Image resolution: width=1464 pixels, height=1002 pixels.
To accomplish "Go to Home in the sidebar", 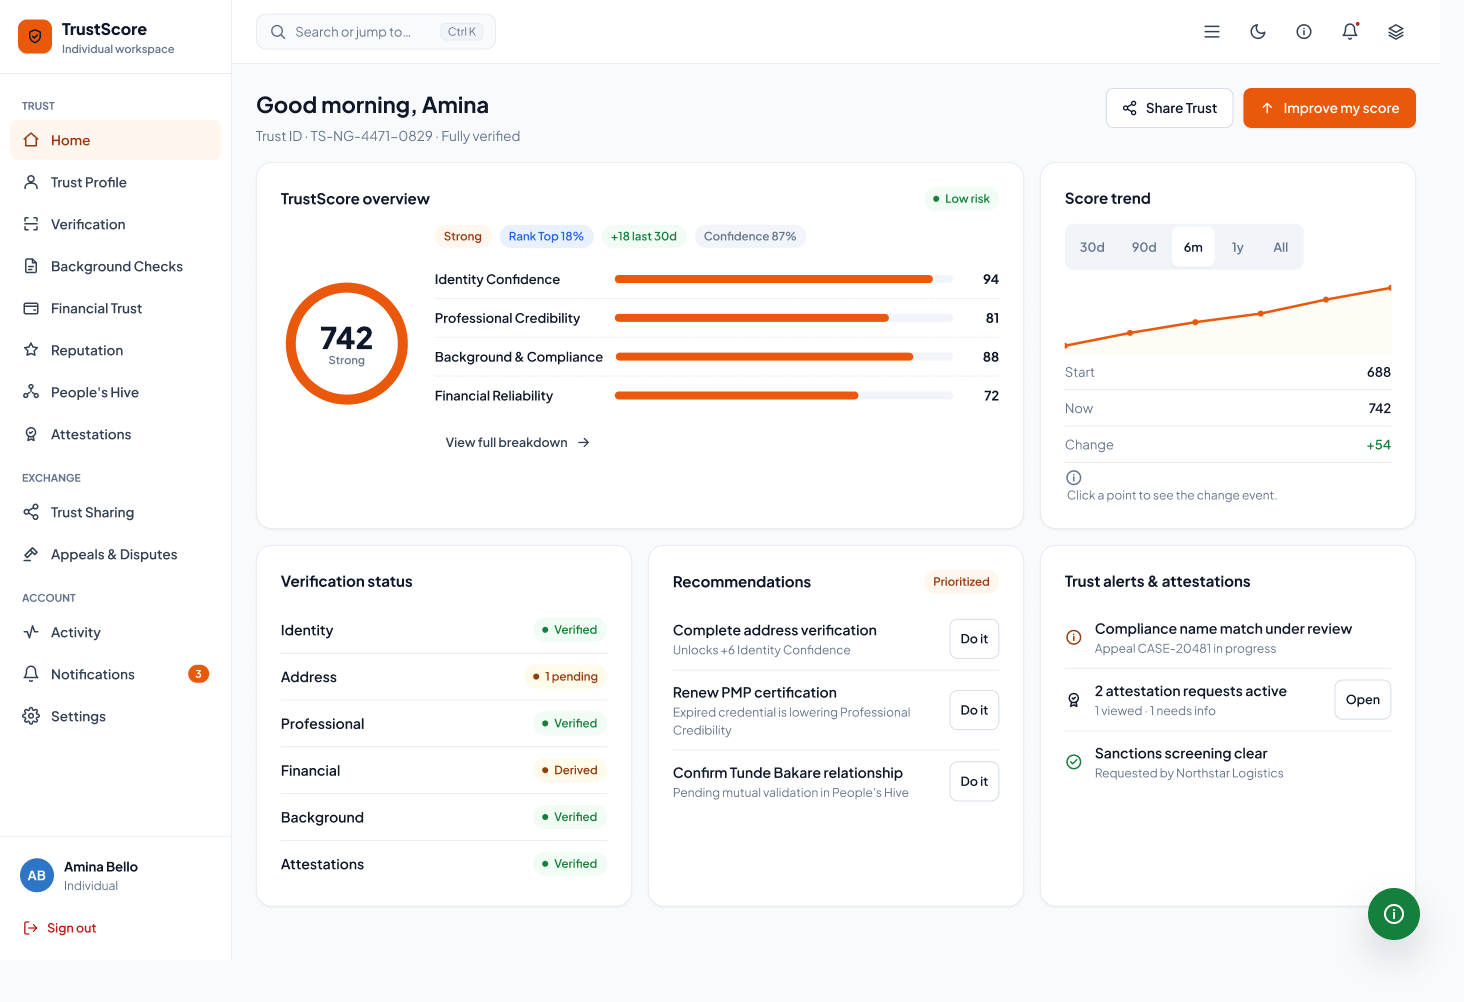I will [x=115, y=140].
